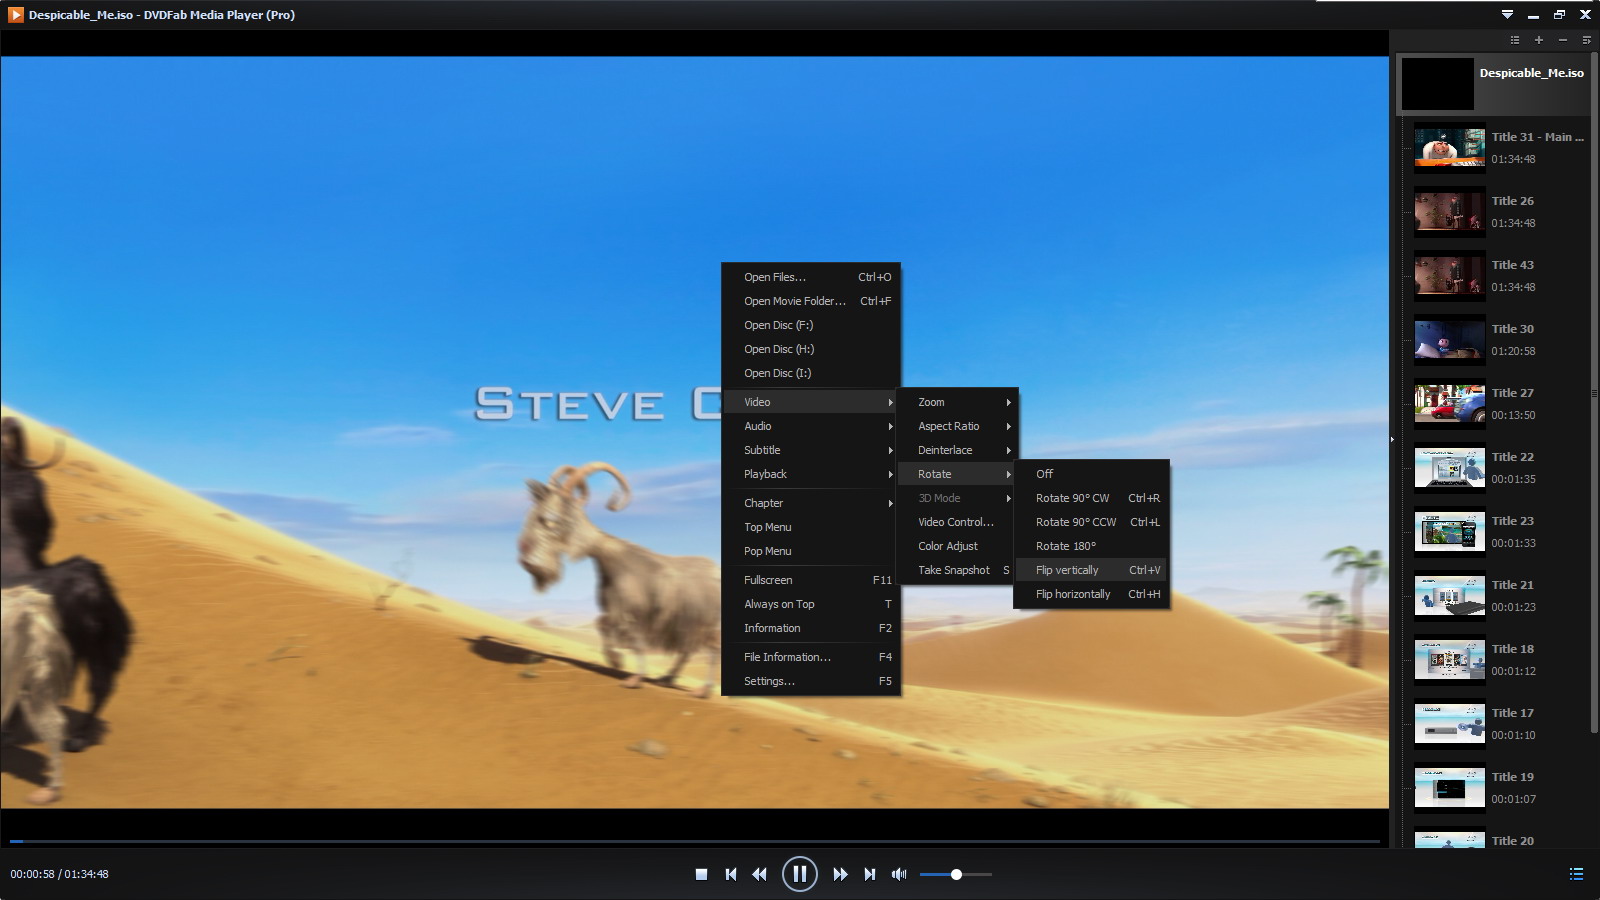
Task: Mute audio with the speaker icon
Action: tap(899, 874)
